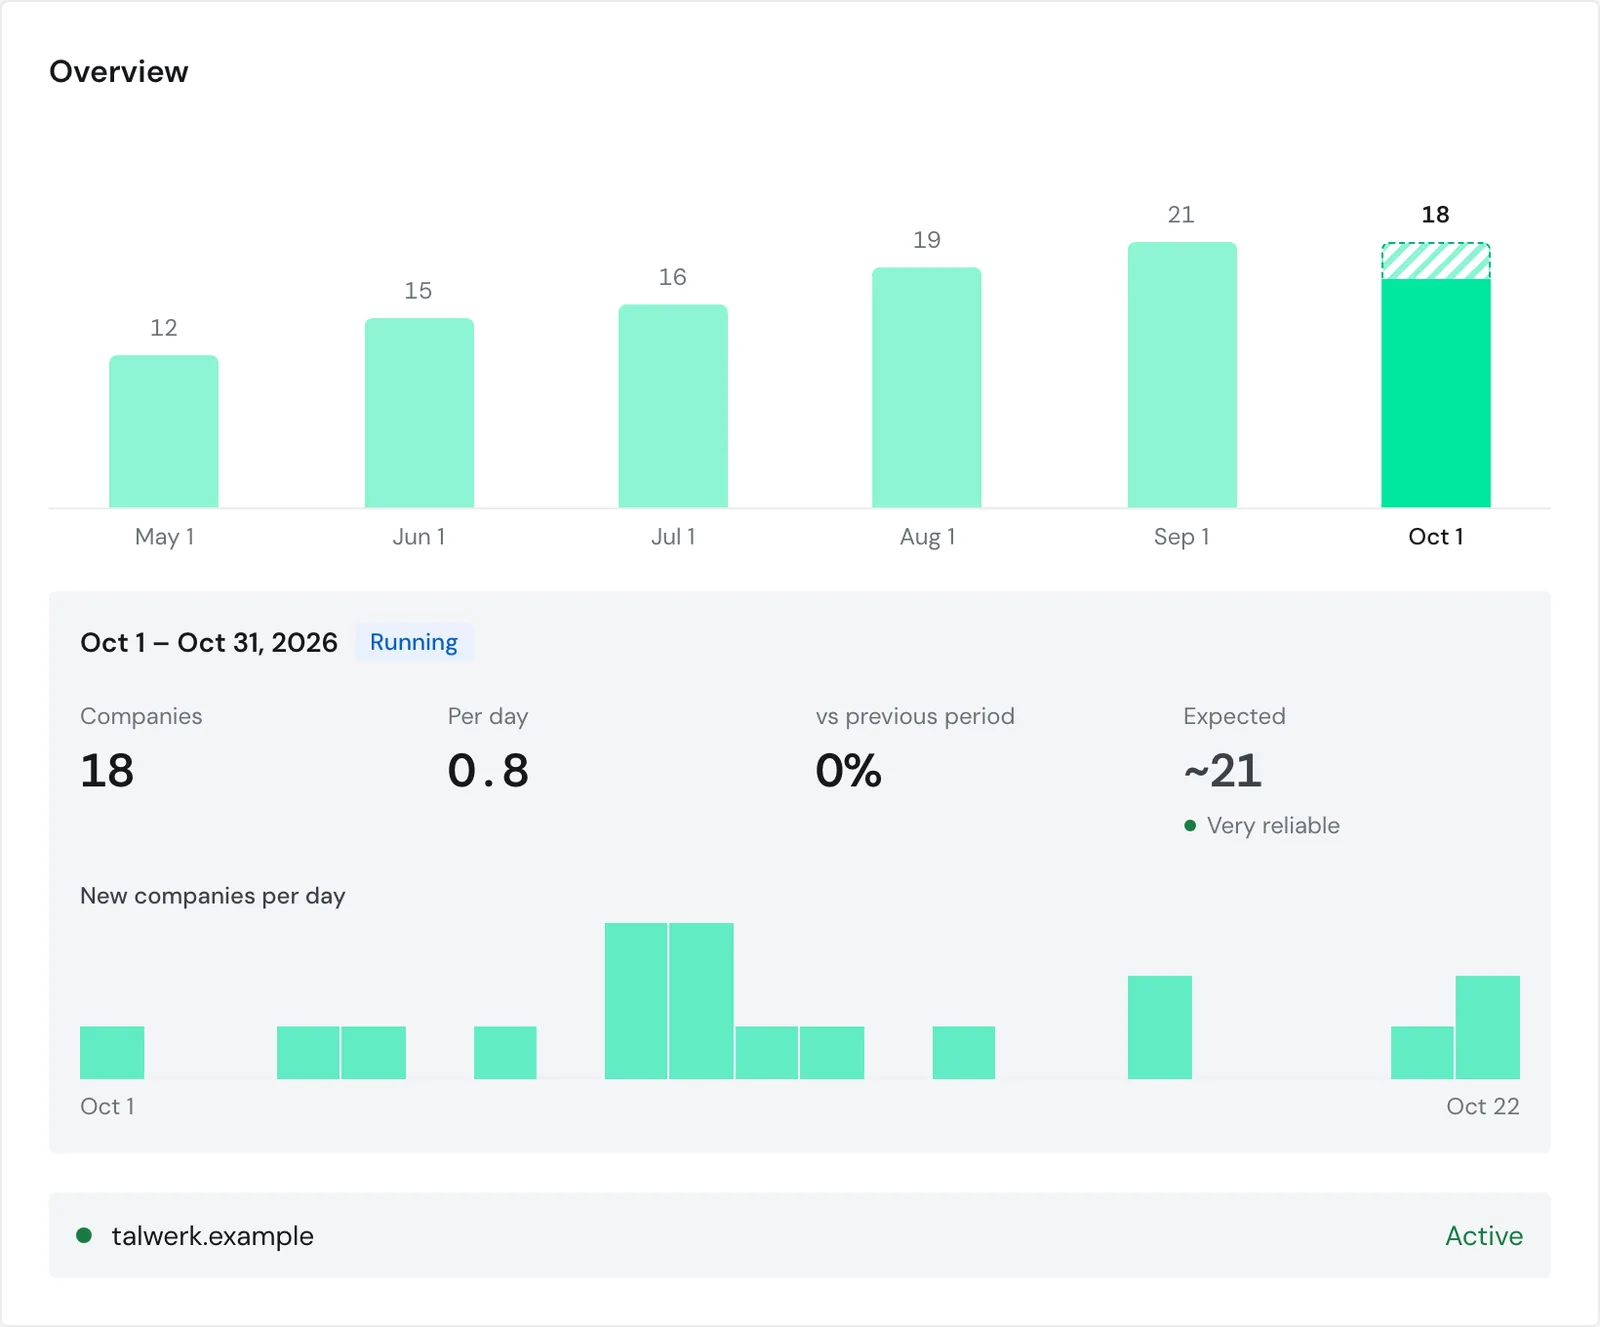Click the Overview heading
Image resolution: width=1600 pixels, height=1327 pixels.
[119, 72]
